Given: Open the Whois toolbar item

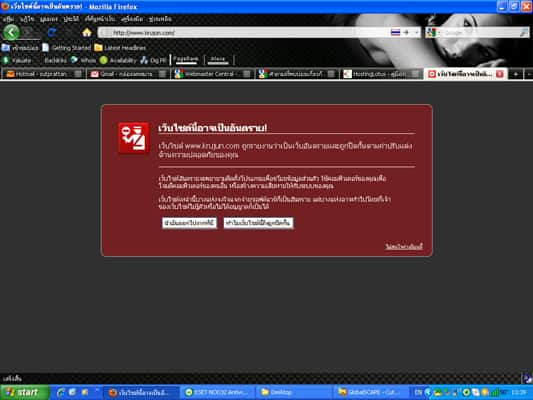Looking at the screenshot, I should (x=84, y=60).
